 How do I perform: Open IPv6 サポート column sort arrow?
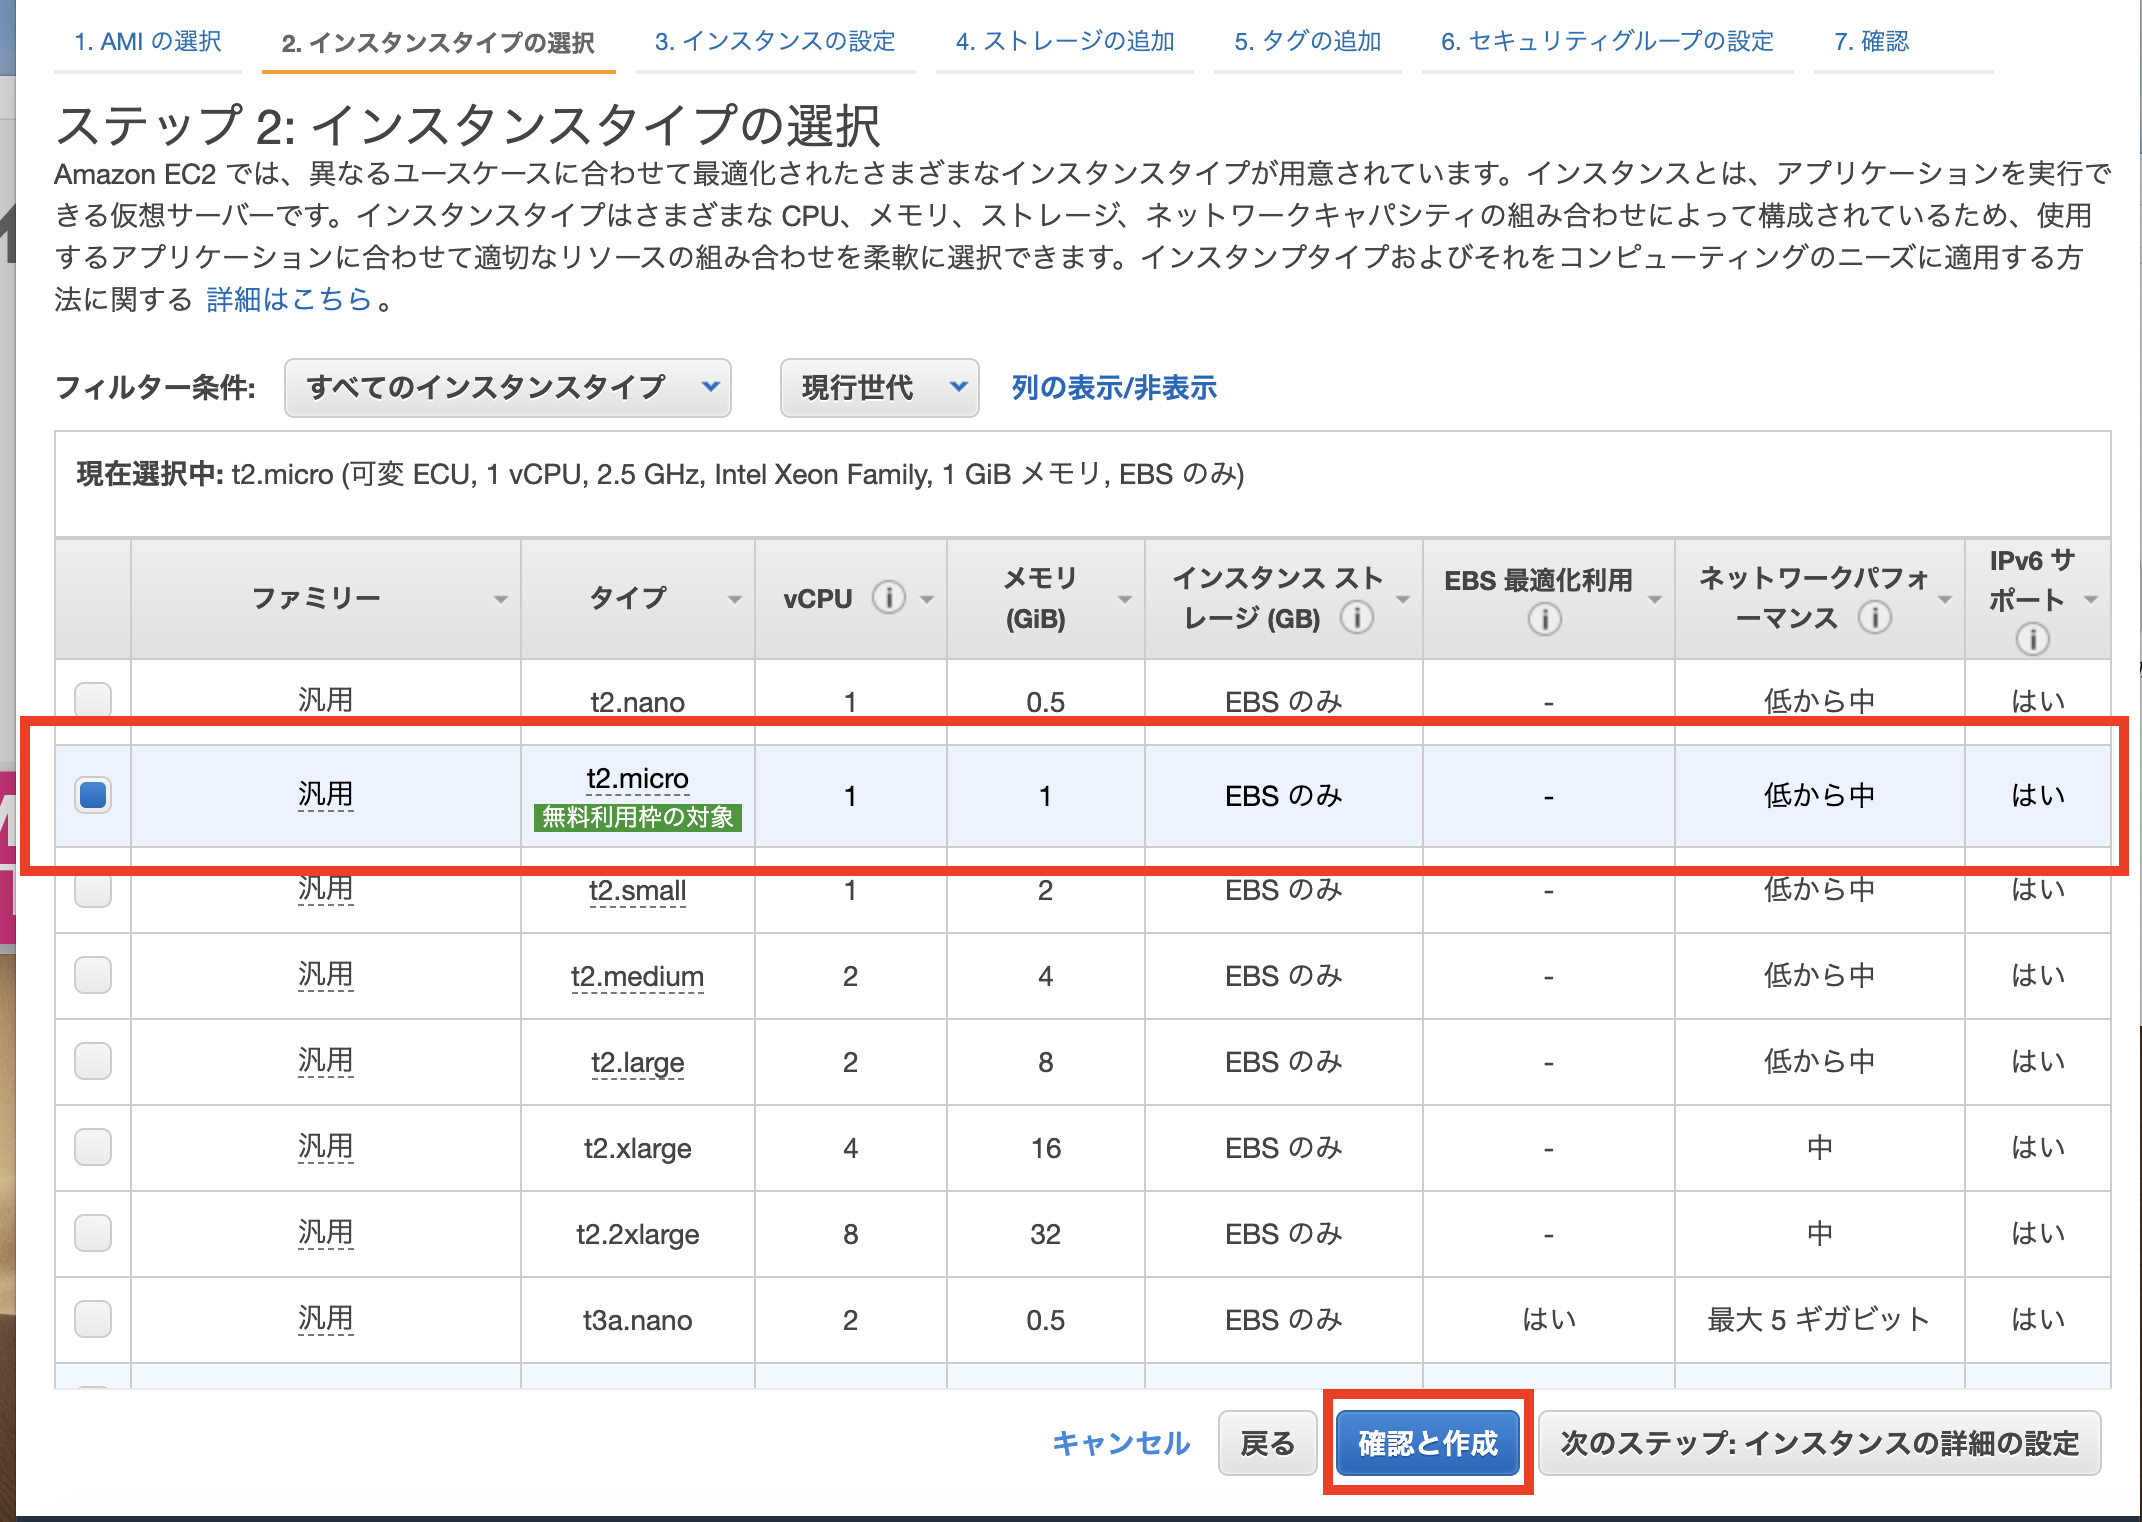(2090, 600)
